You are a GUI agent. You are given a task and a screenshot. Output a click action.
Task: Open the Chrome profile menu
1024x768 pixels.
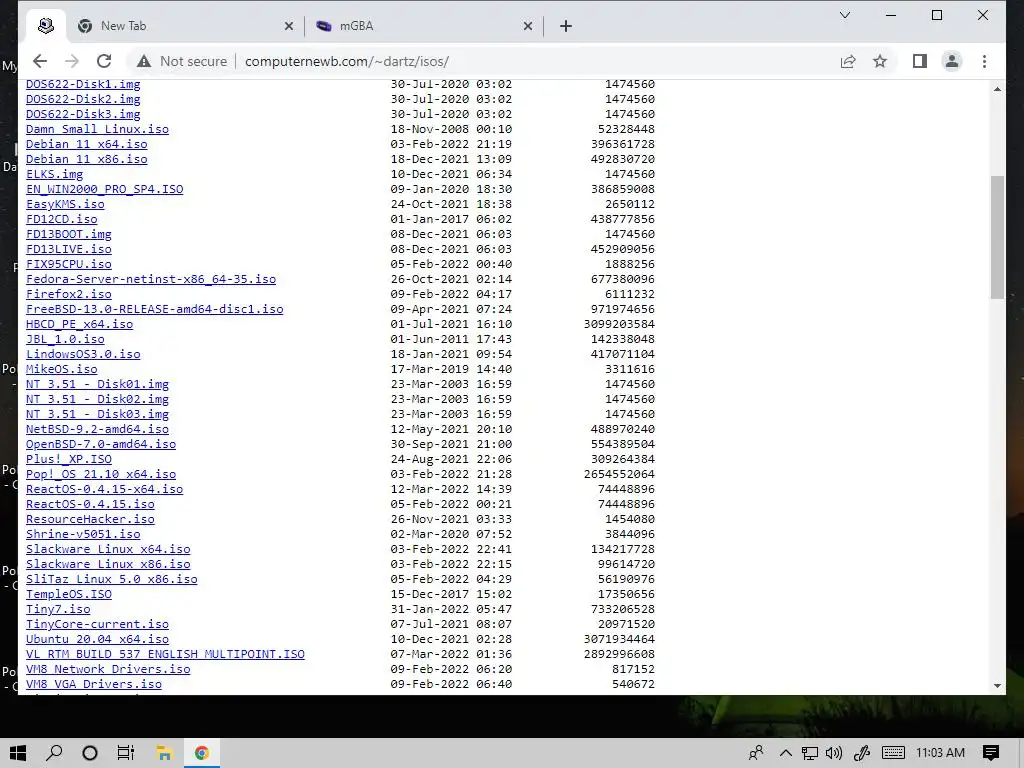(952, 61)
